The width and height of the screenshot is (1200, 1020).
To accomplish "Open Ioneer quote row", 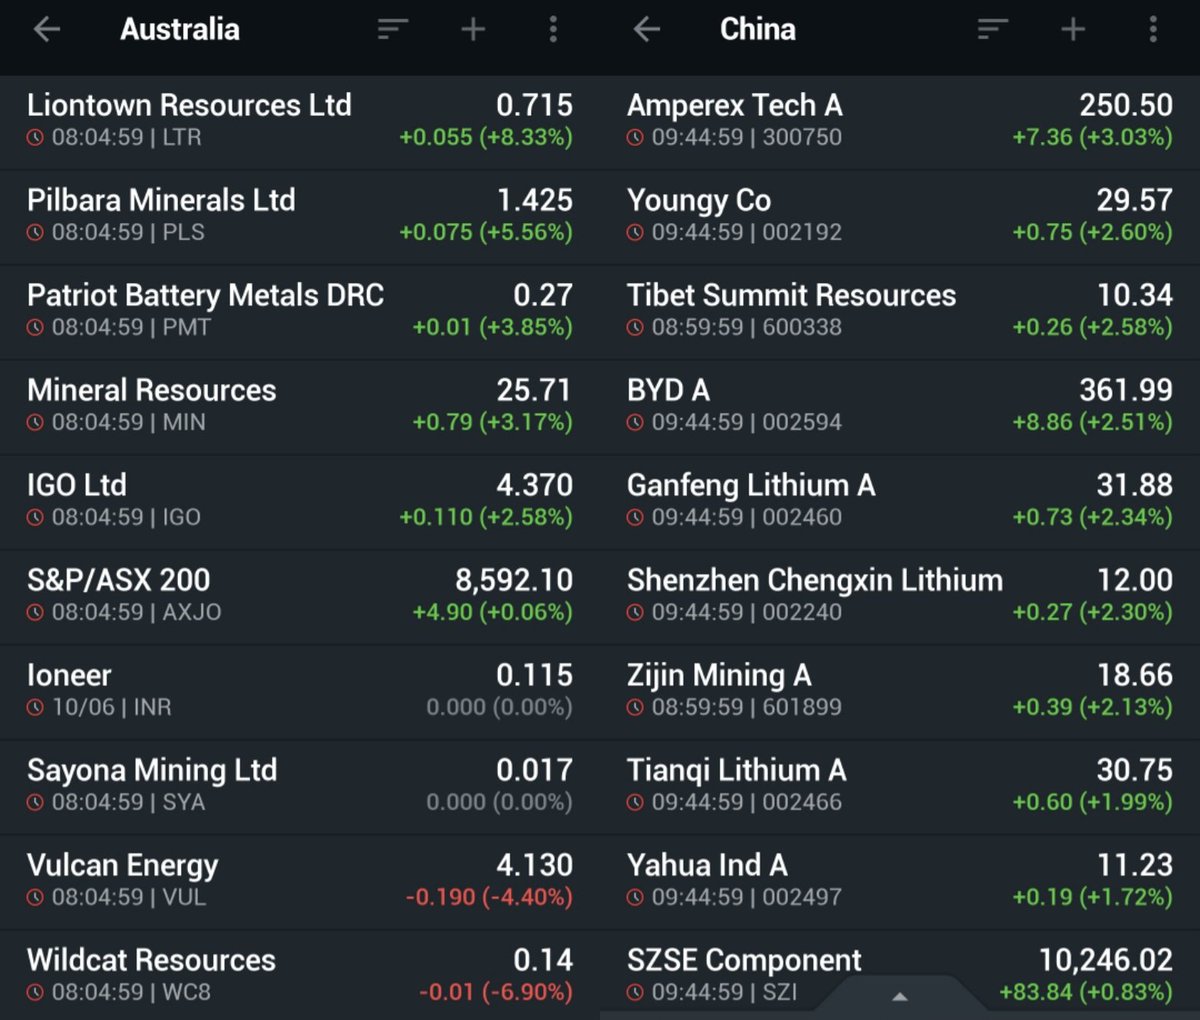I will 300,692.
